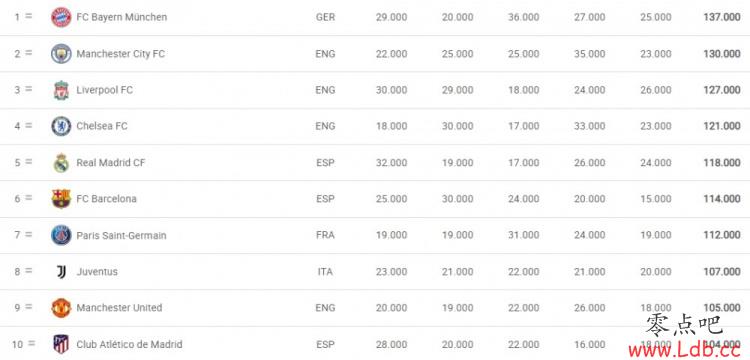Select the FC Barcelona crest icon
This screenshot has width=750, height=360.
pyautogui.click(x=61, y=199)
